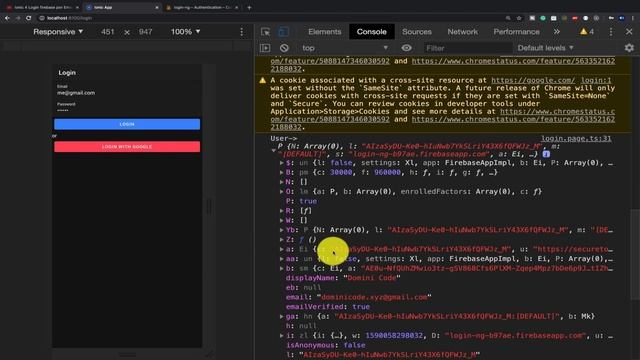The width and height of the screenshot is (640, 360).
Task: Toggle the device toolbar icon
Action: pos(283,32)
